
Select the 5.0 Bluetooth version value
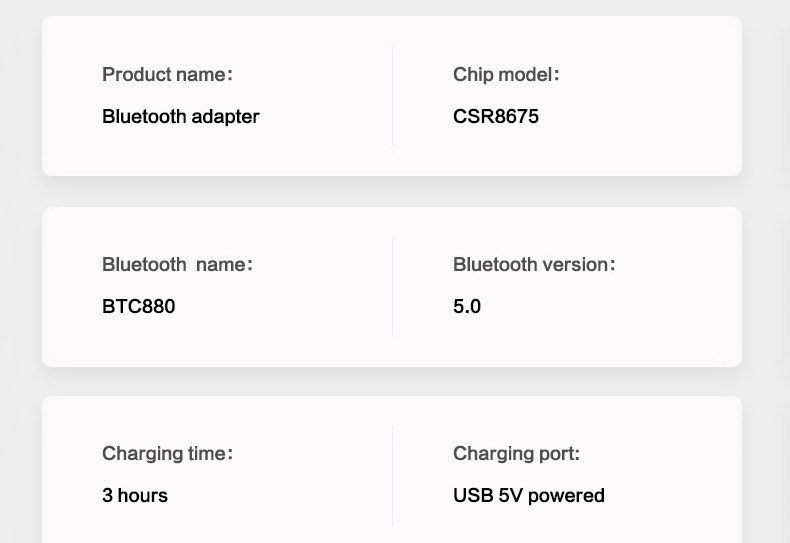coord(467,307)
